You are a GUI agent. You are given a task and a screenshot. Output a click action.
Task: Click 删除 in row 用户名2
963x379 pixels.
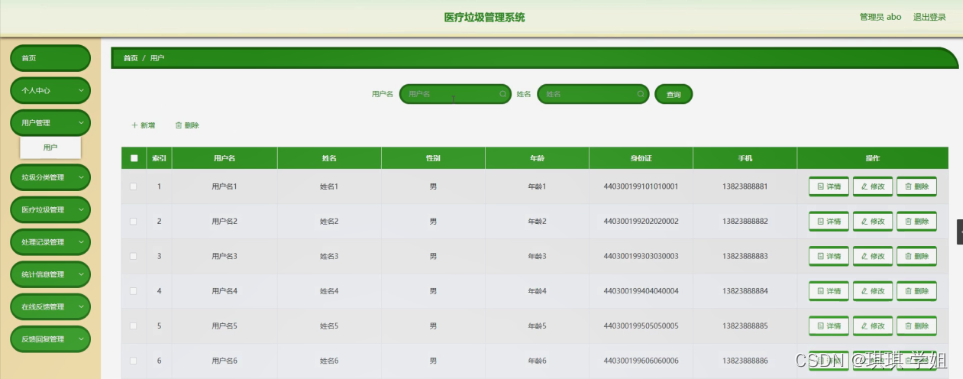(917, 221)
